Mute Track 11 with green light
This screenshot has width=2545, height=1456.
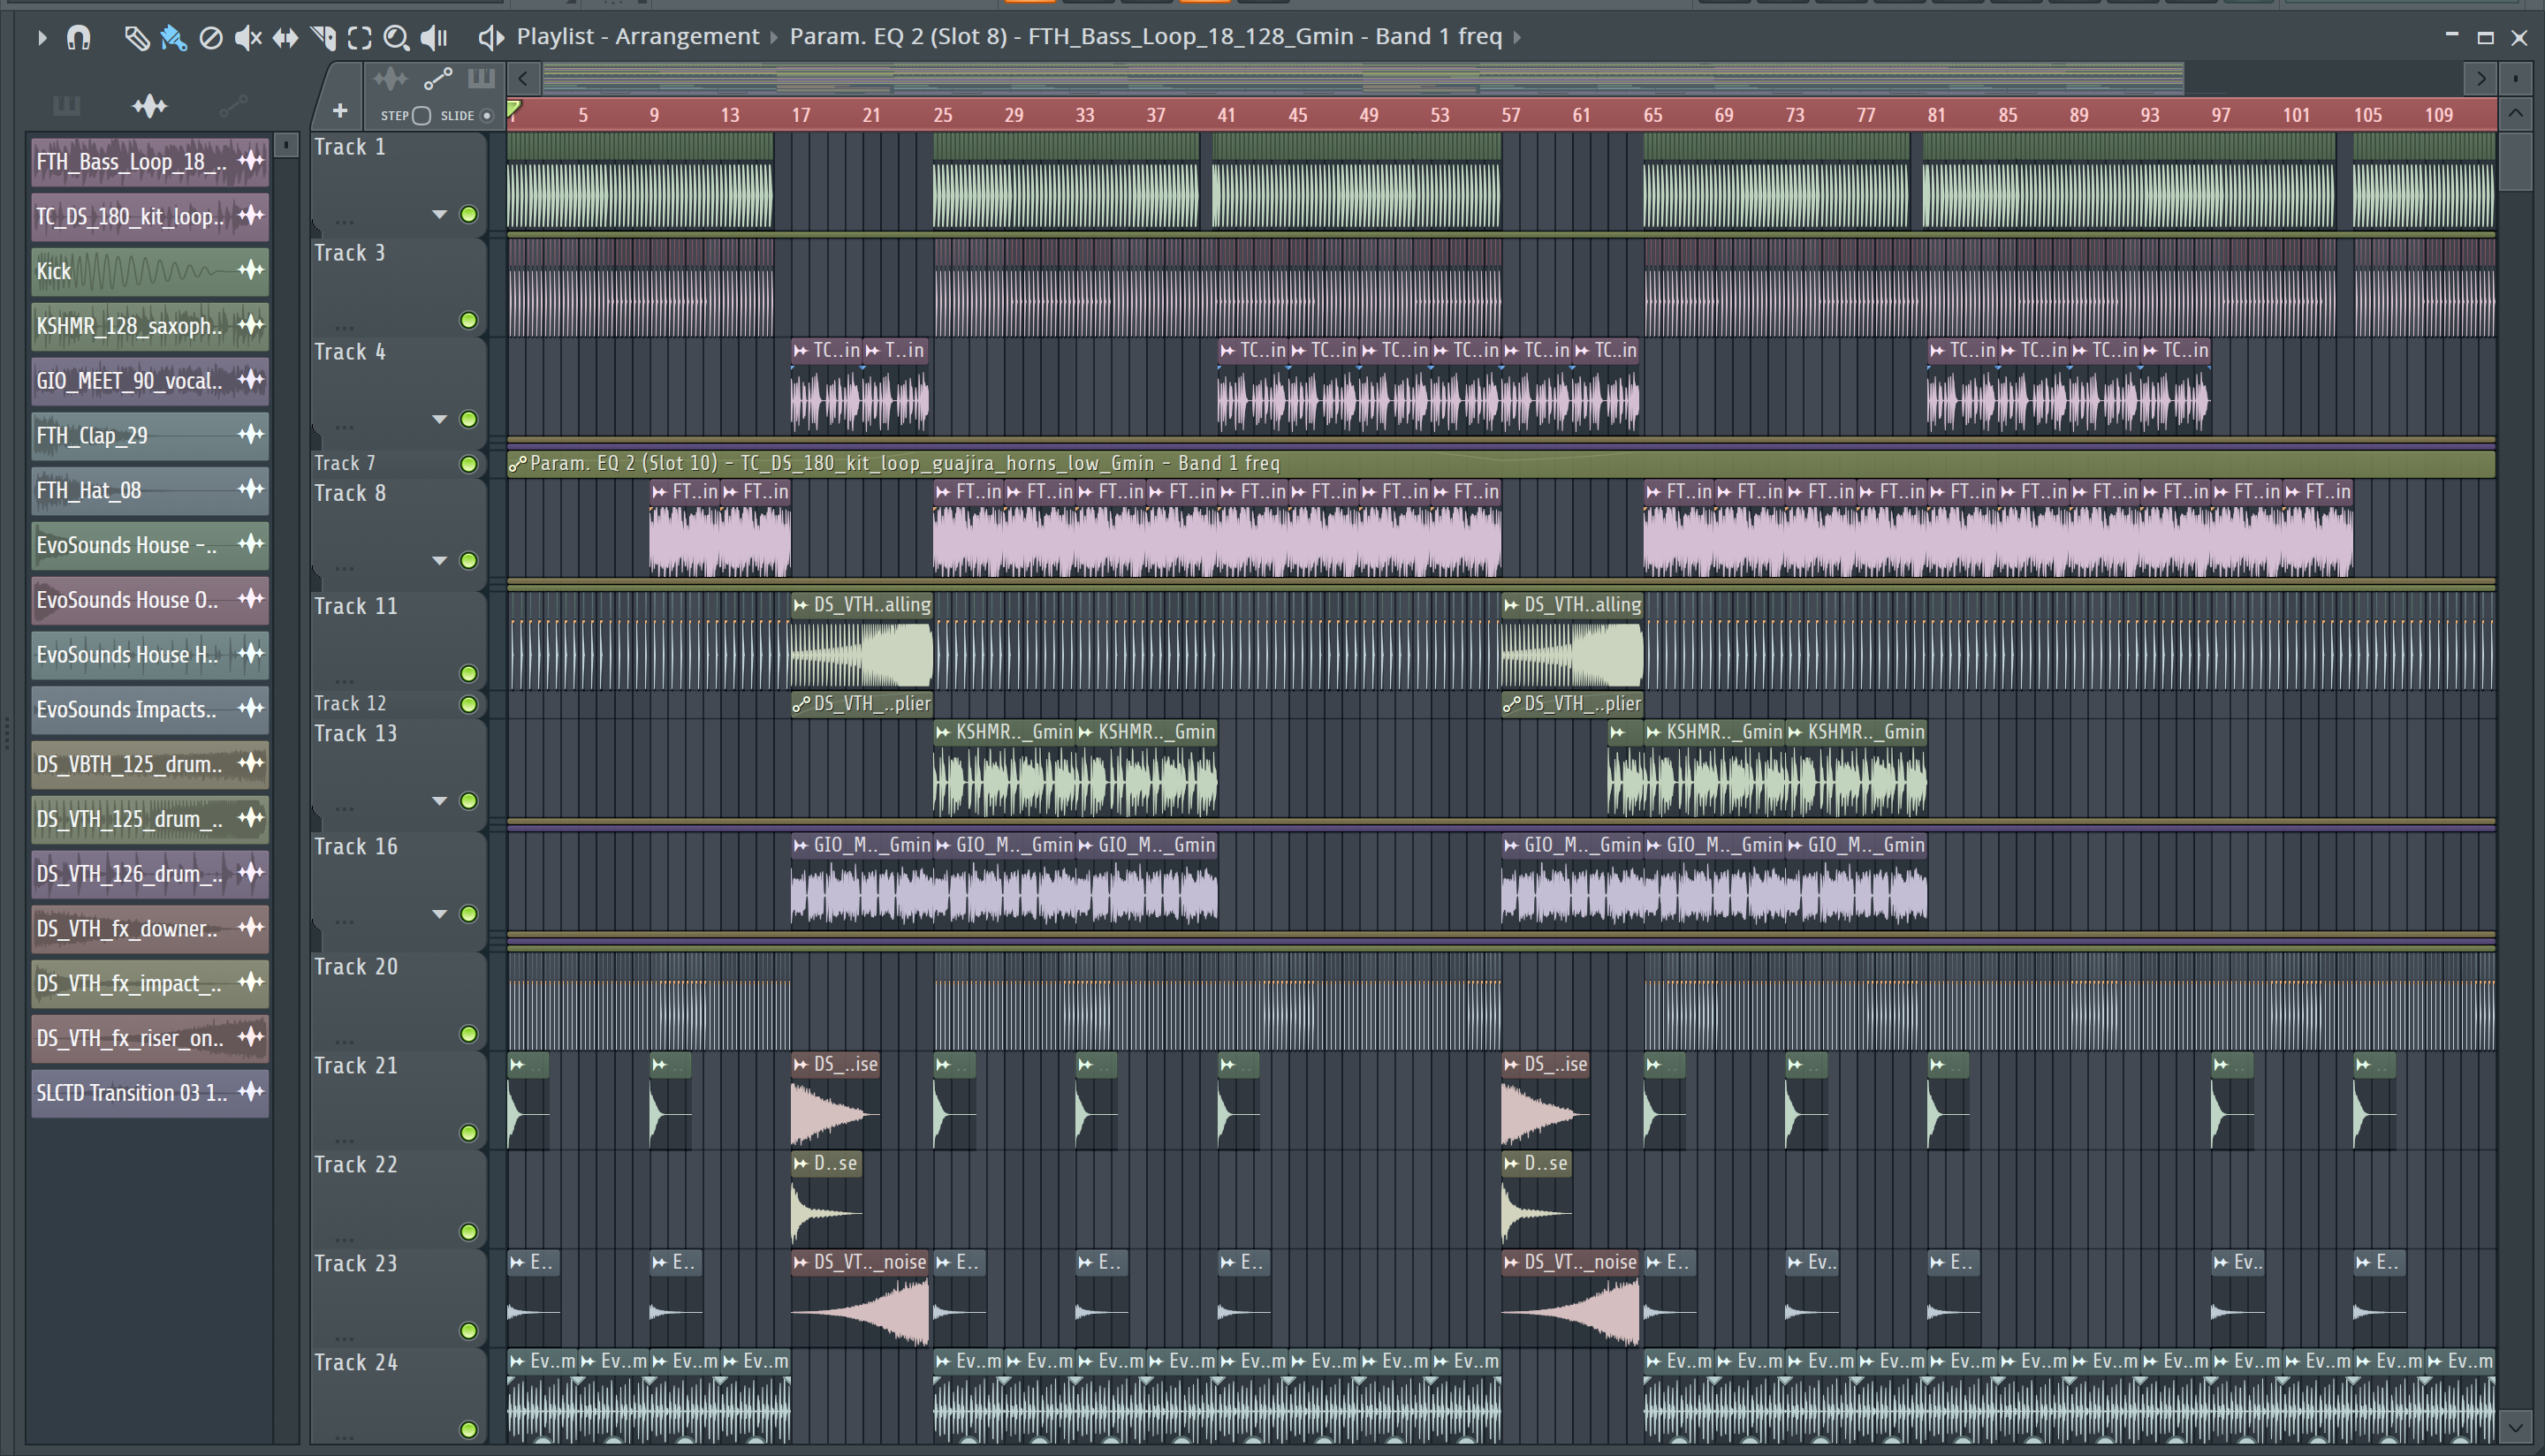click(468, 673)
